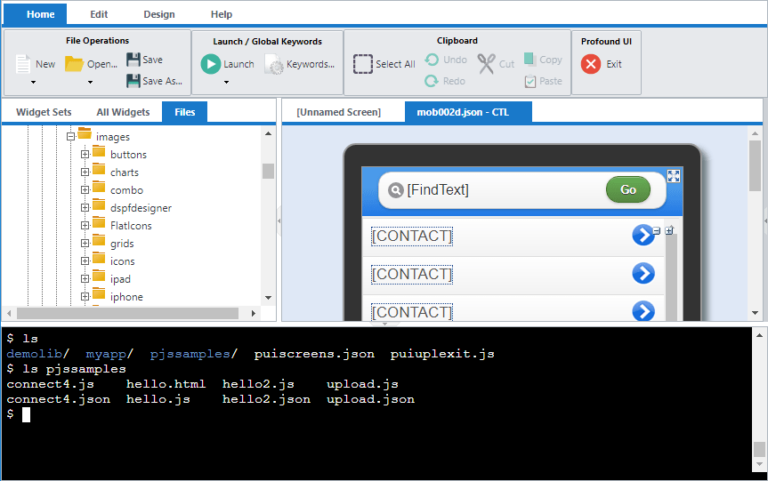
Task: Open Global Keywords with the Keywords icon
Action: coord(274,65)
